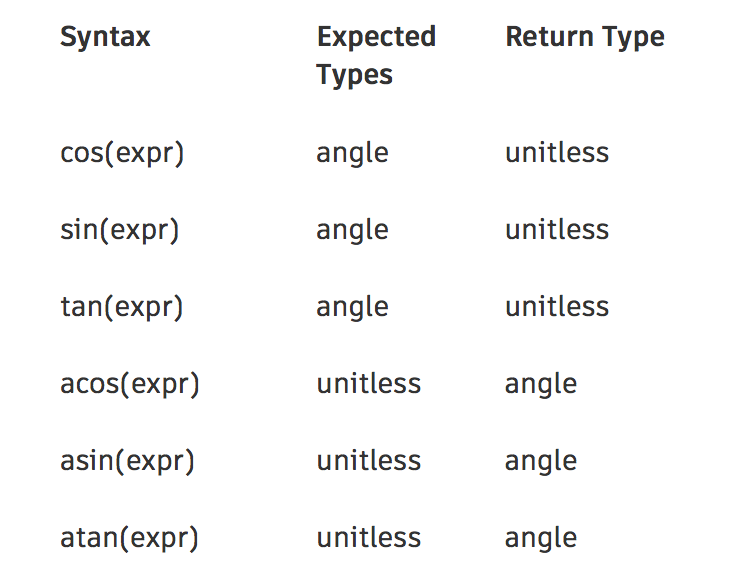Select the tan(expr) syntax cell

121,307
